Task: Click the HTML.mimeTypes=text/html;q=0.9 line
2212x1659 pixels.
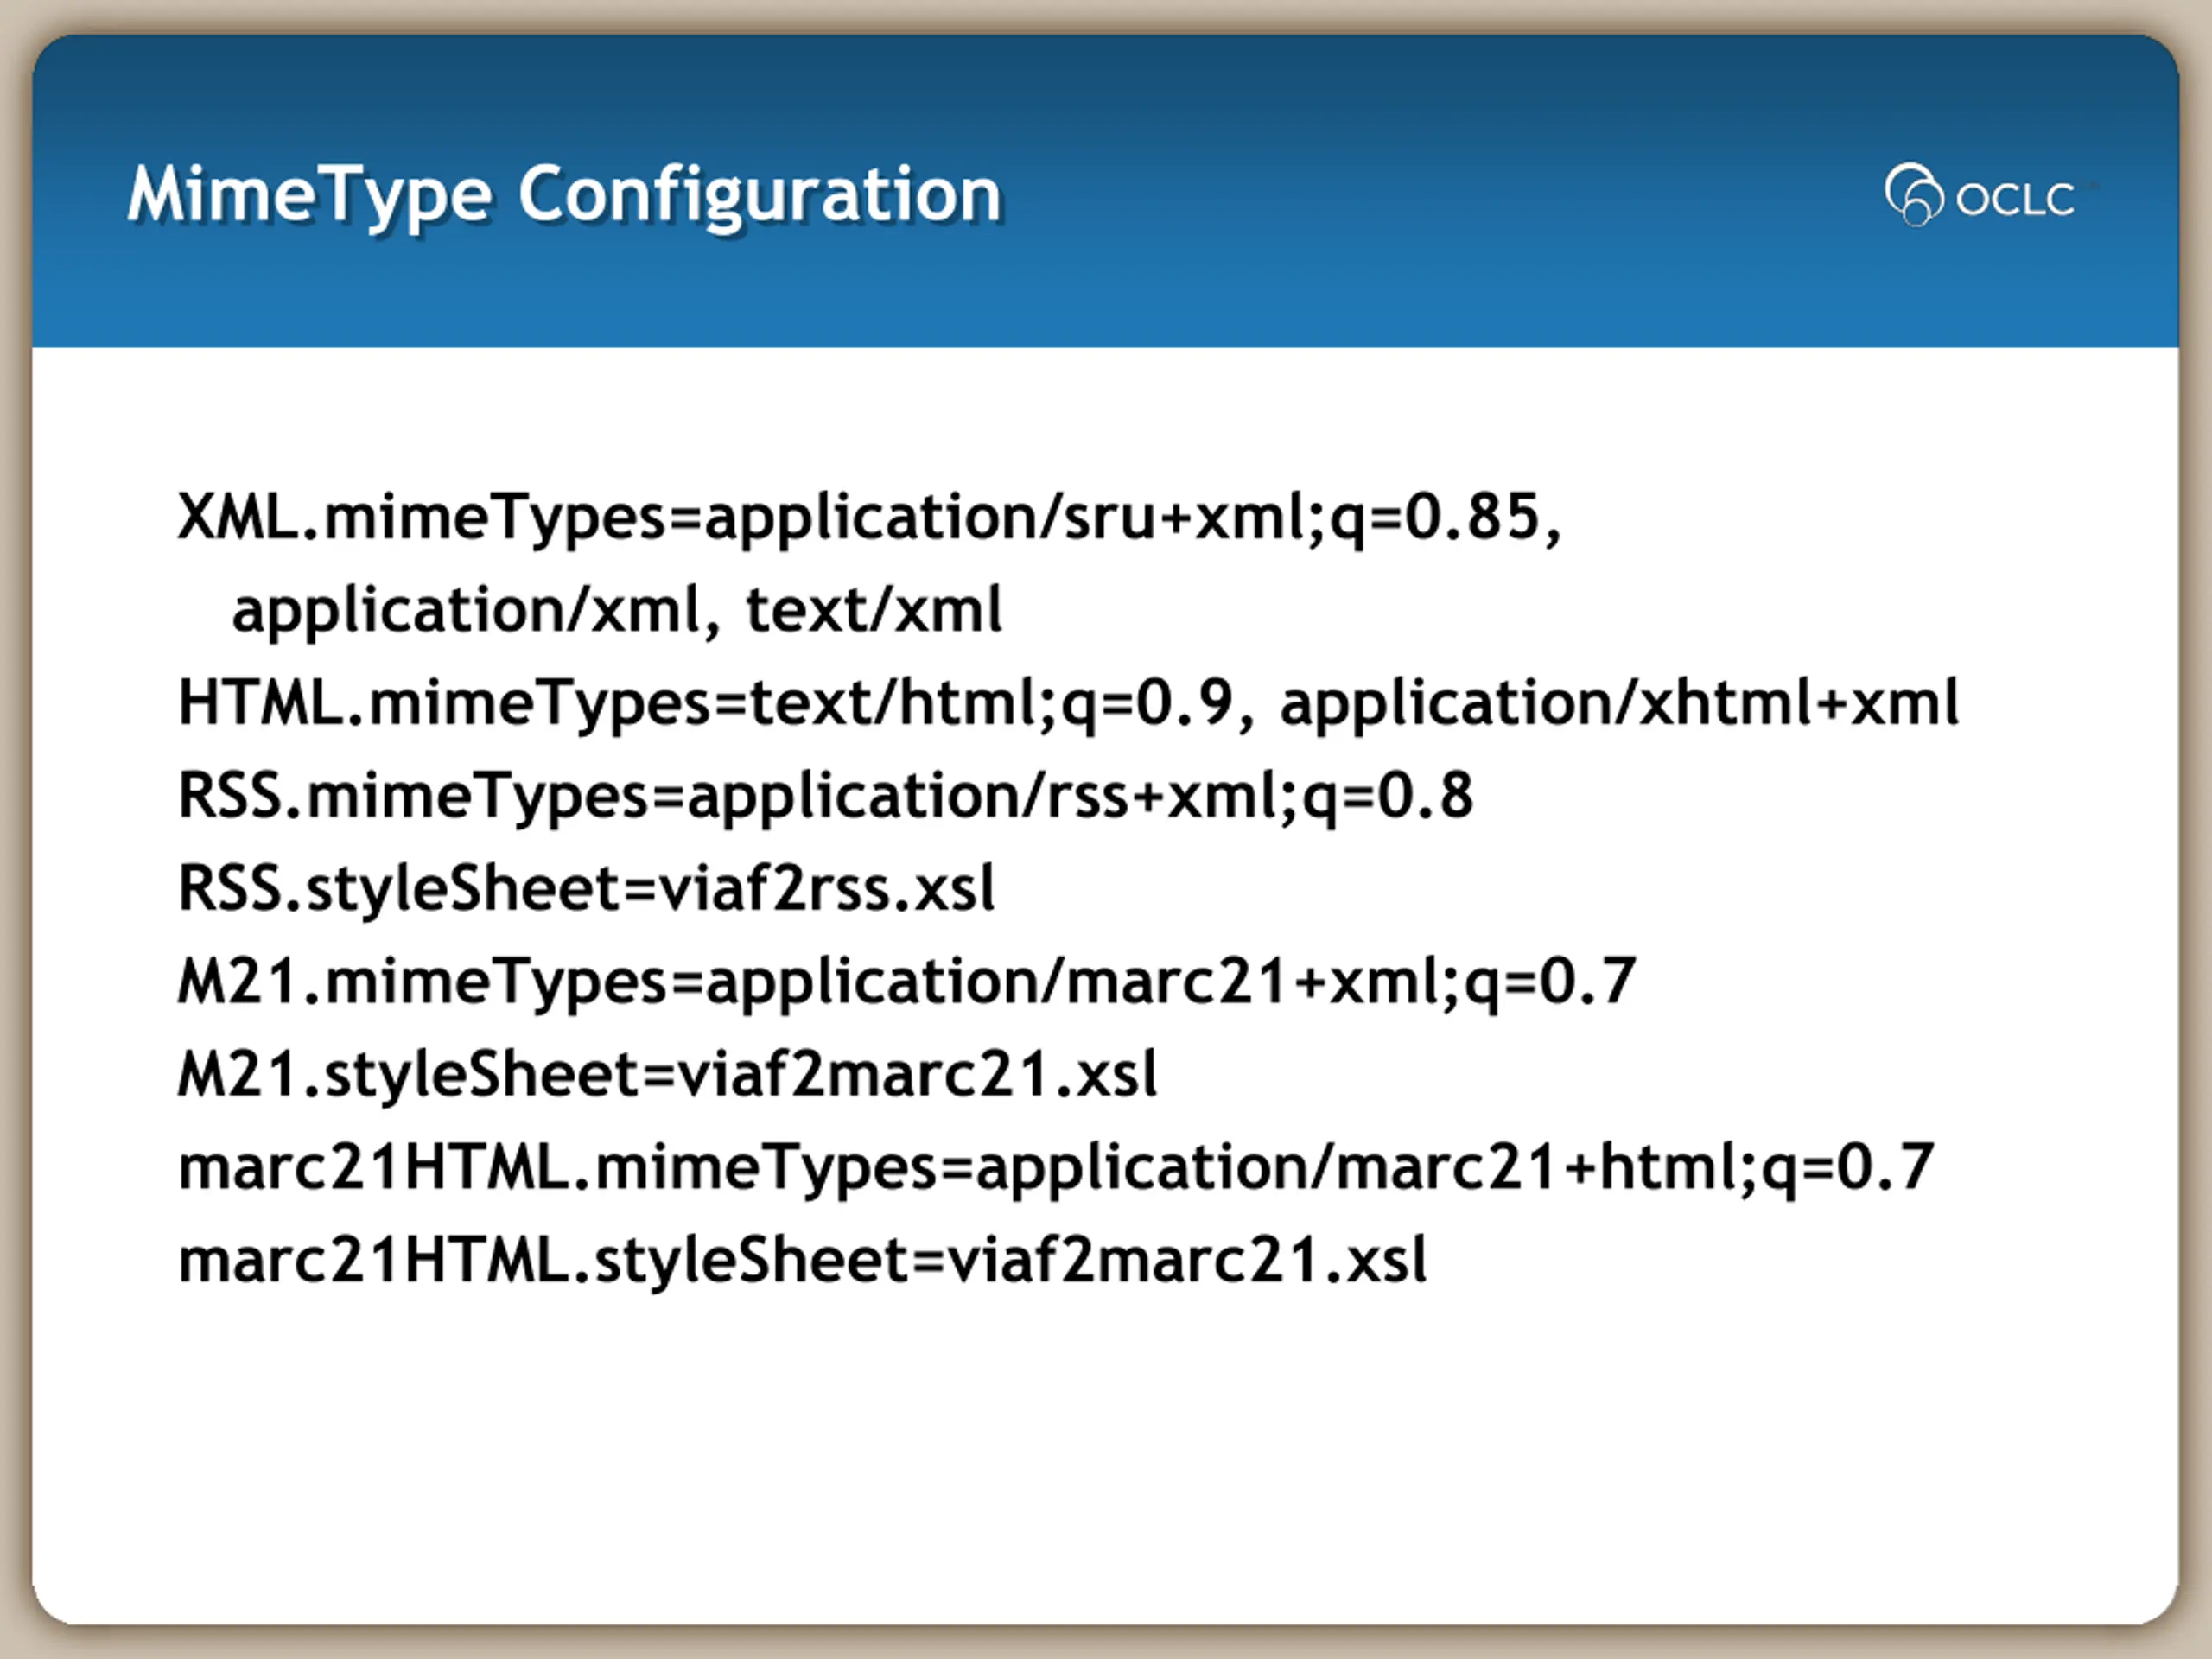Action: tap(1068, 704)
